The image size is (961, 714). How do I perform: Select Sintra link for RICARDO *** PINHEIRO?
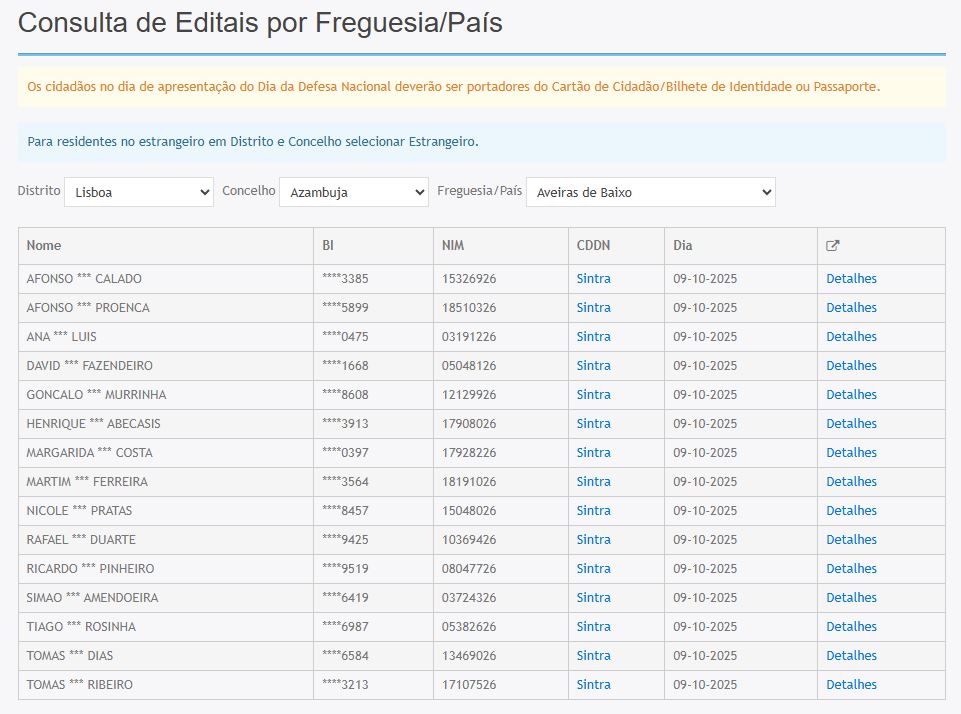[593, 569]
